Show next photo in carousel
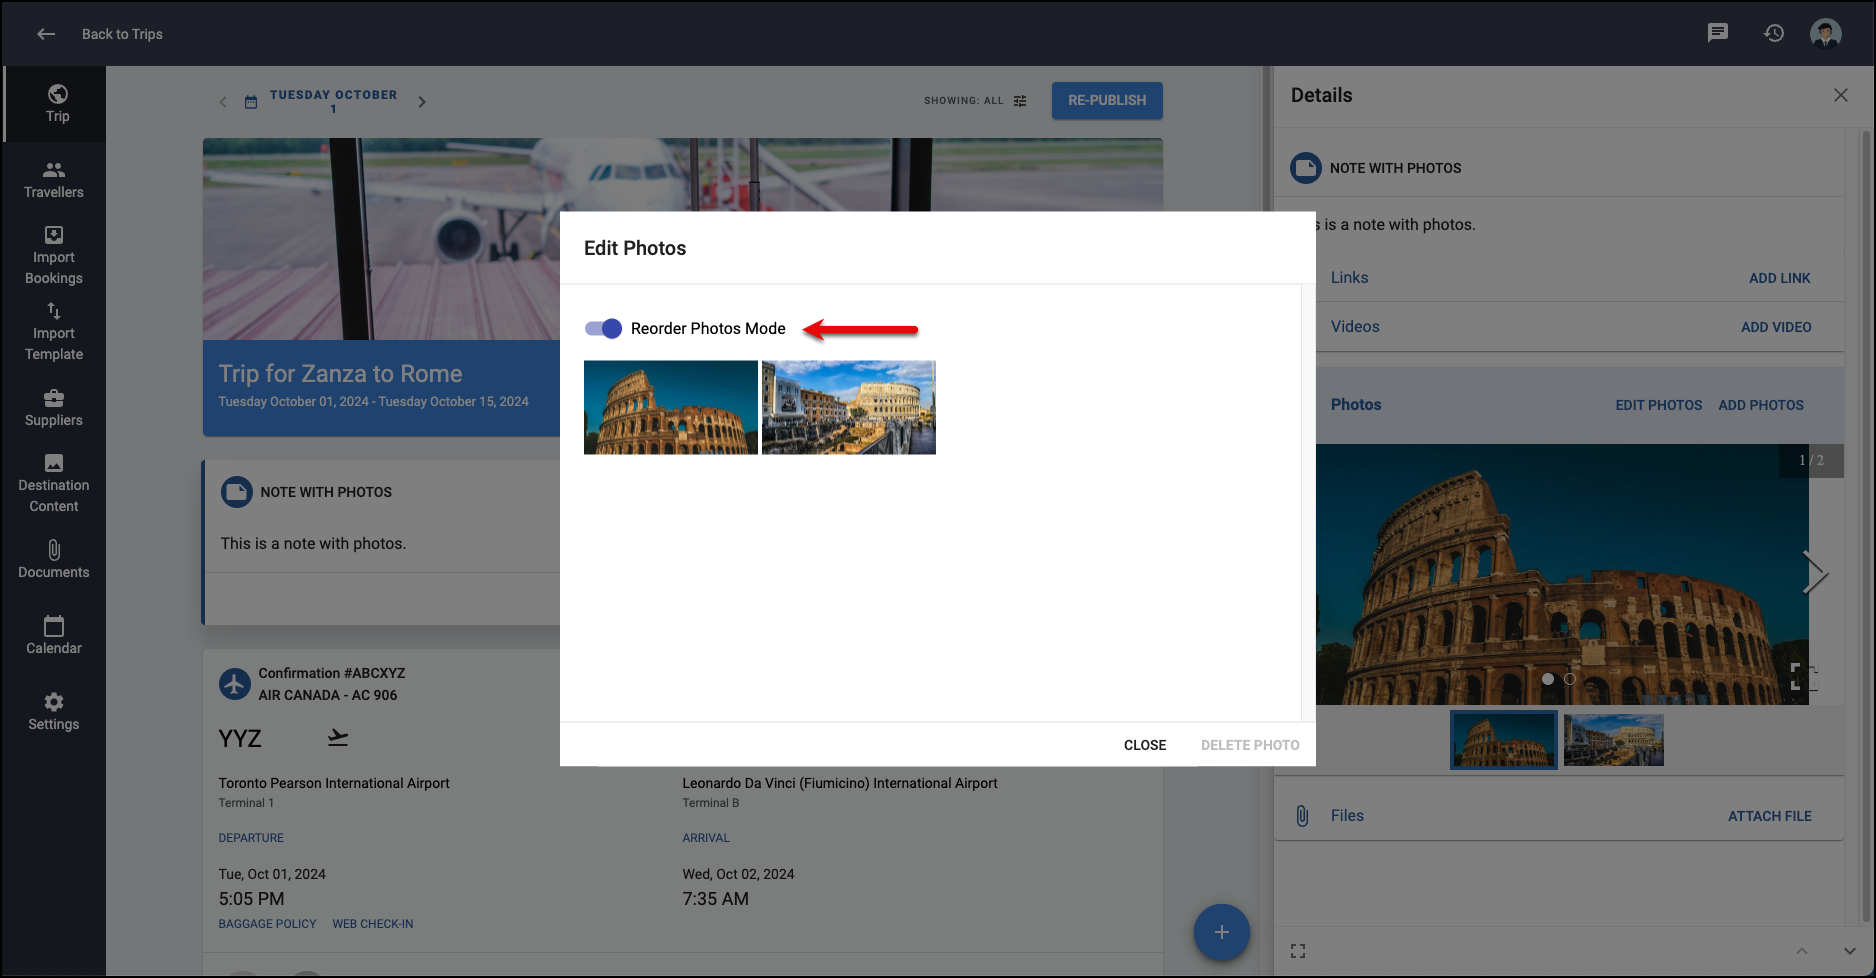The image size is (1876, 978). click(x=1815, y=573)
